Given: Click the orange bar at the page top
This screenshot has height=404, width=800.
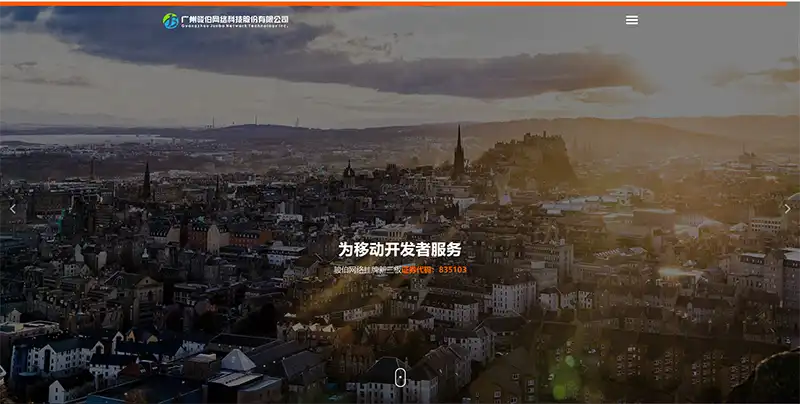Looking at the screenshot, I should click(400, 3).
